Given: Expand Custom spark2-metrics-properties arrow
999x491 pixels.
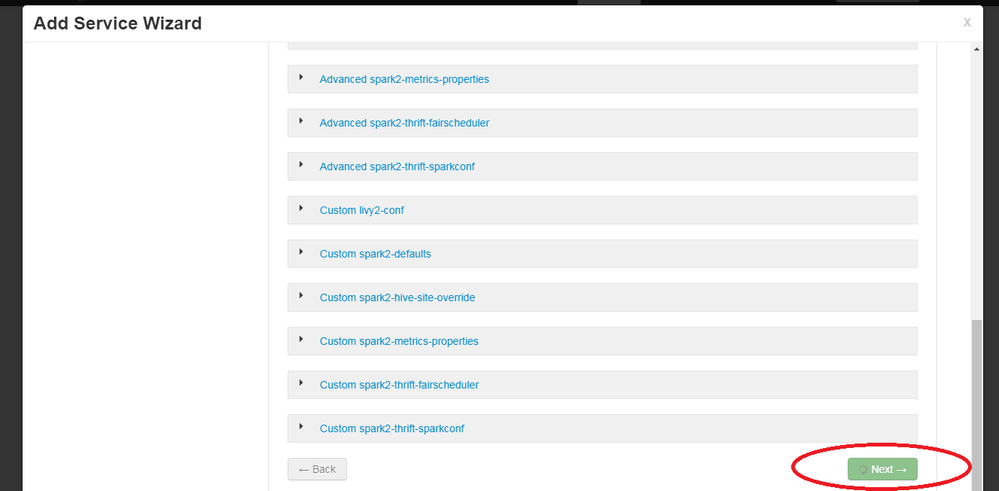Looking at the screenshot, I should 301,339.
